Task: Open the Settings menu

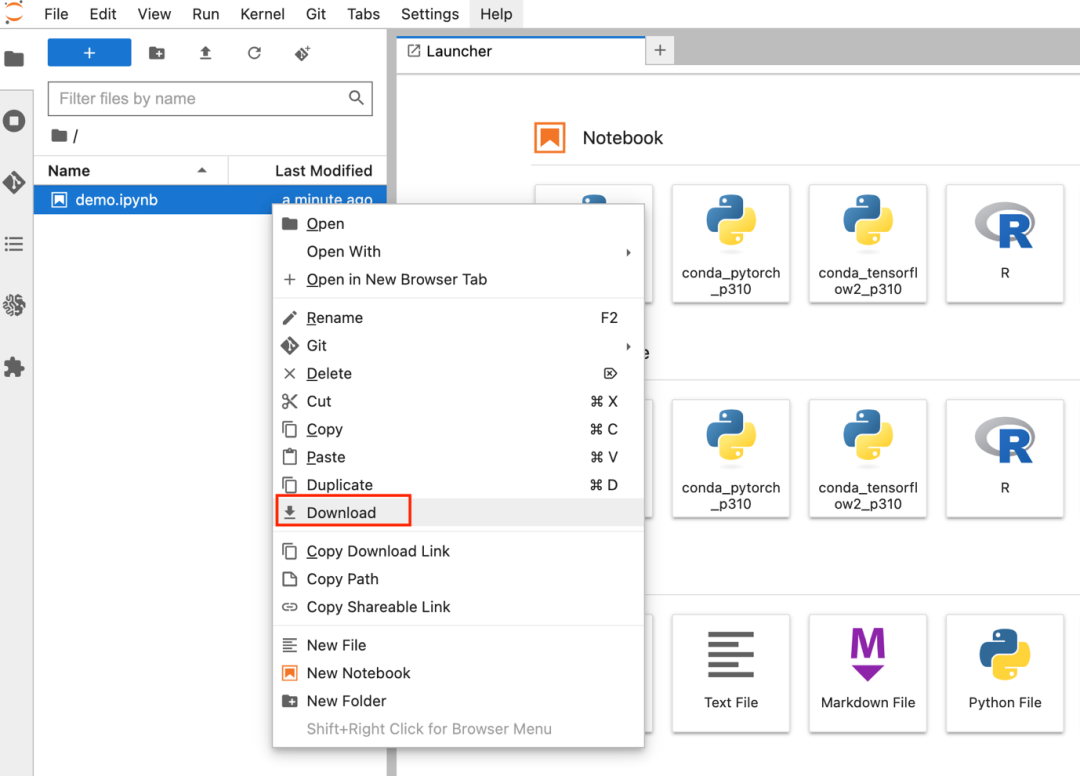Action: tap(430, 14)
